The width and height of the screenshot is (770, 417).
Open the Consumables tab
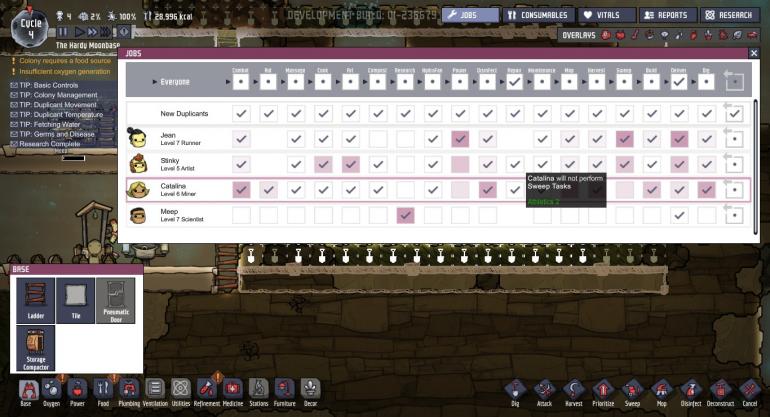539,15
